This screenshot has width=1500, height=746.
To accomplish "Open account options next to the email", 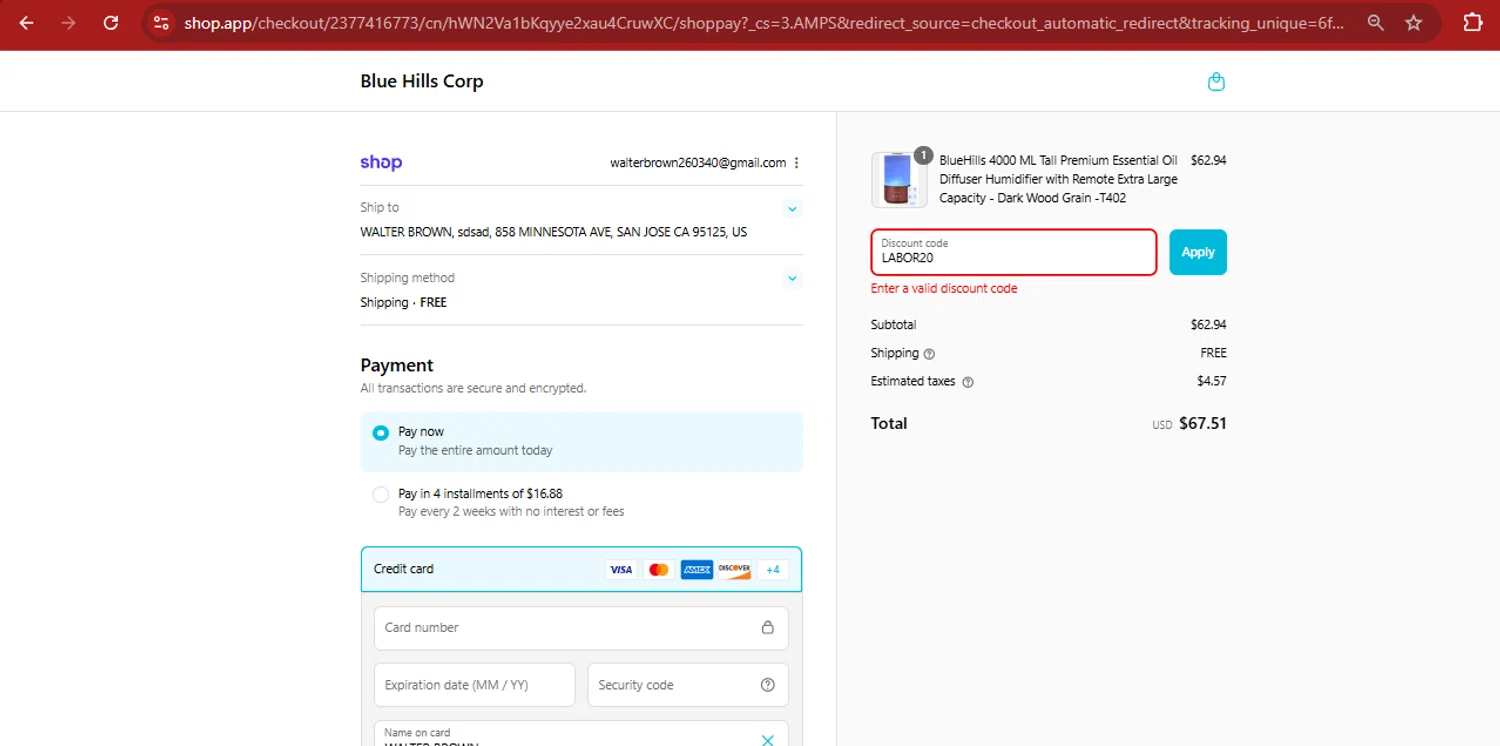I will point(797,163).
